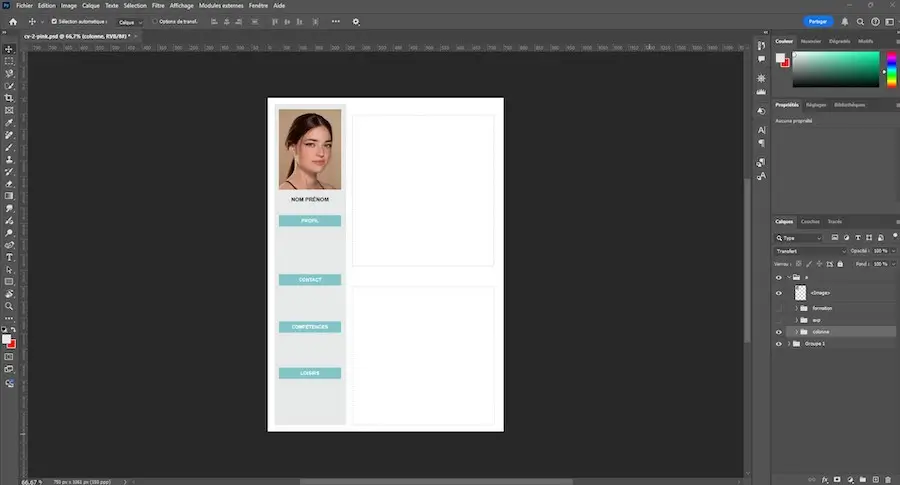This screenshot has height=485, width=900.
Task: Select the Crop tool
Action: (x=9, y=98)
